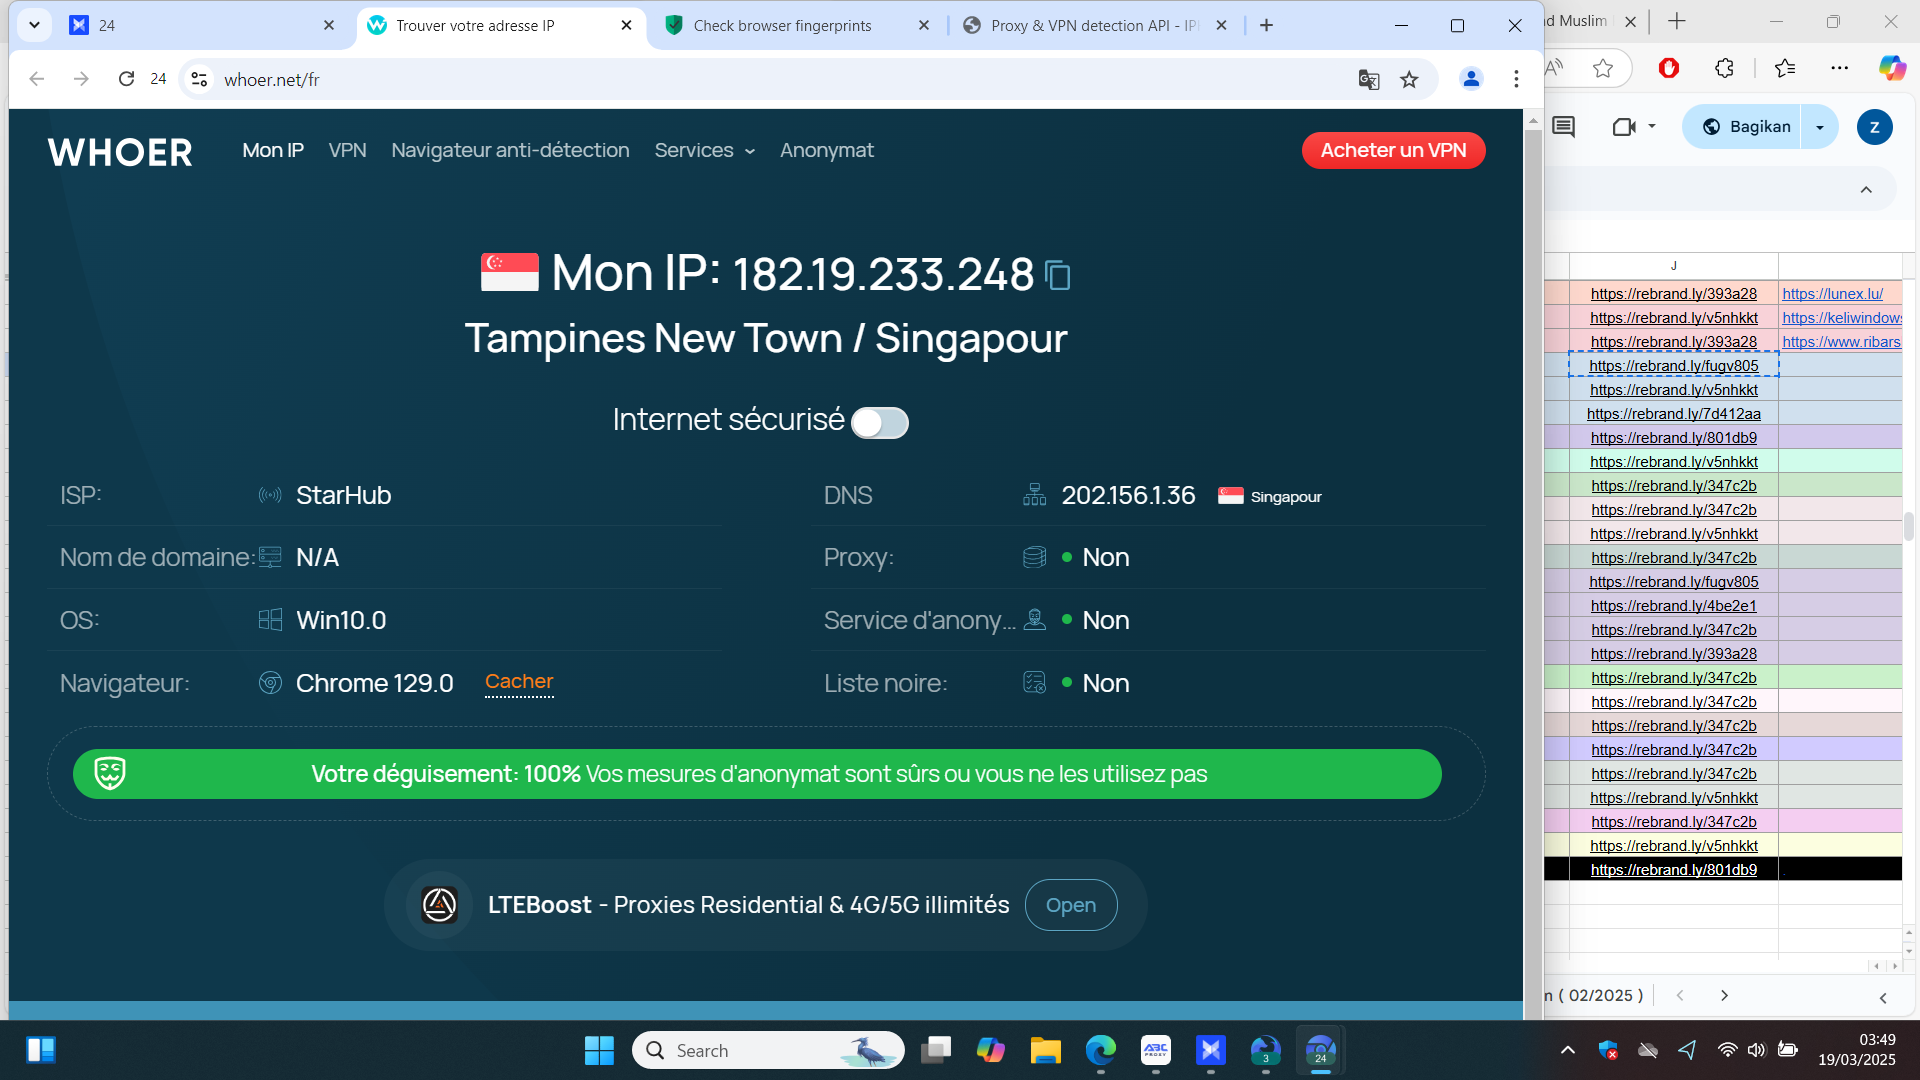Screen dimensions: 1920x1080
Task: Add page to favorites star in Edge
Action: [x=1603, y=68]
